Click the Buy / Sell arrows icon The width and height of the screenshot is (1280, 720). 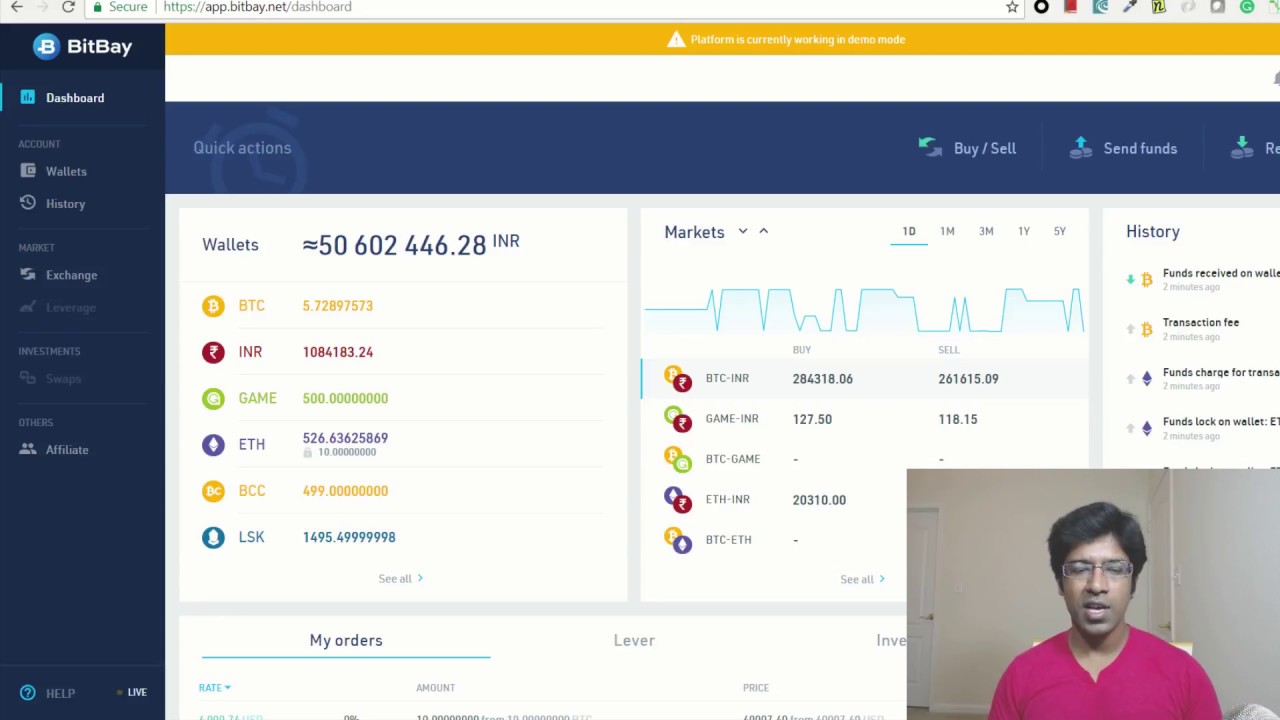(930, 148)
